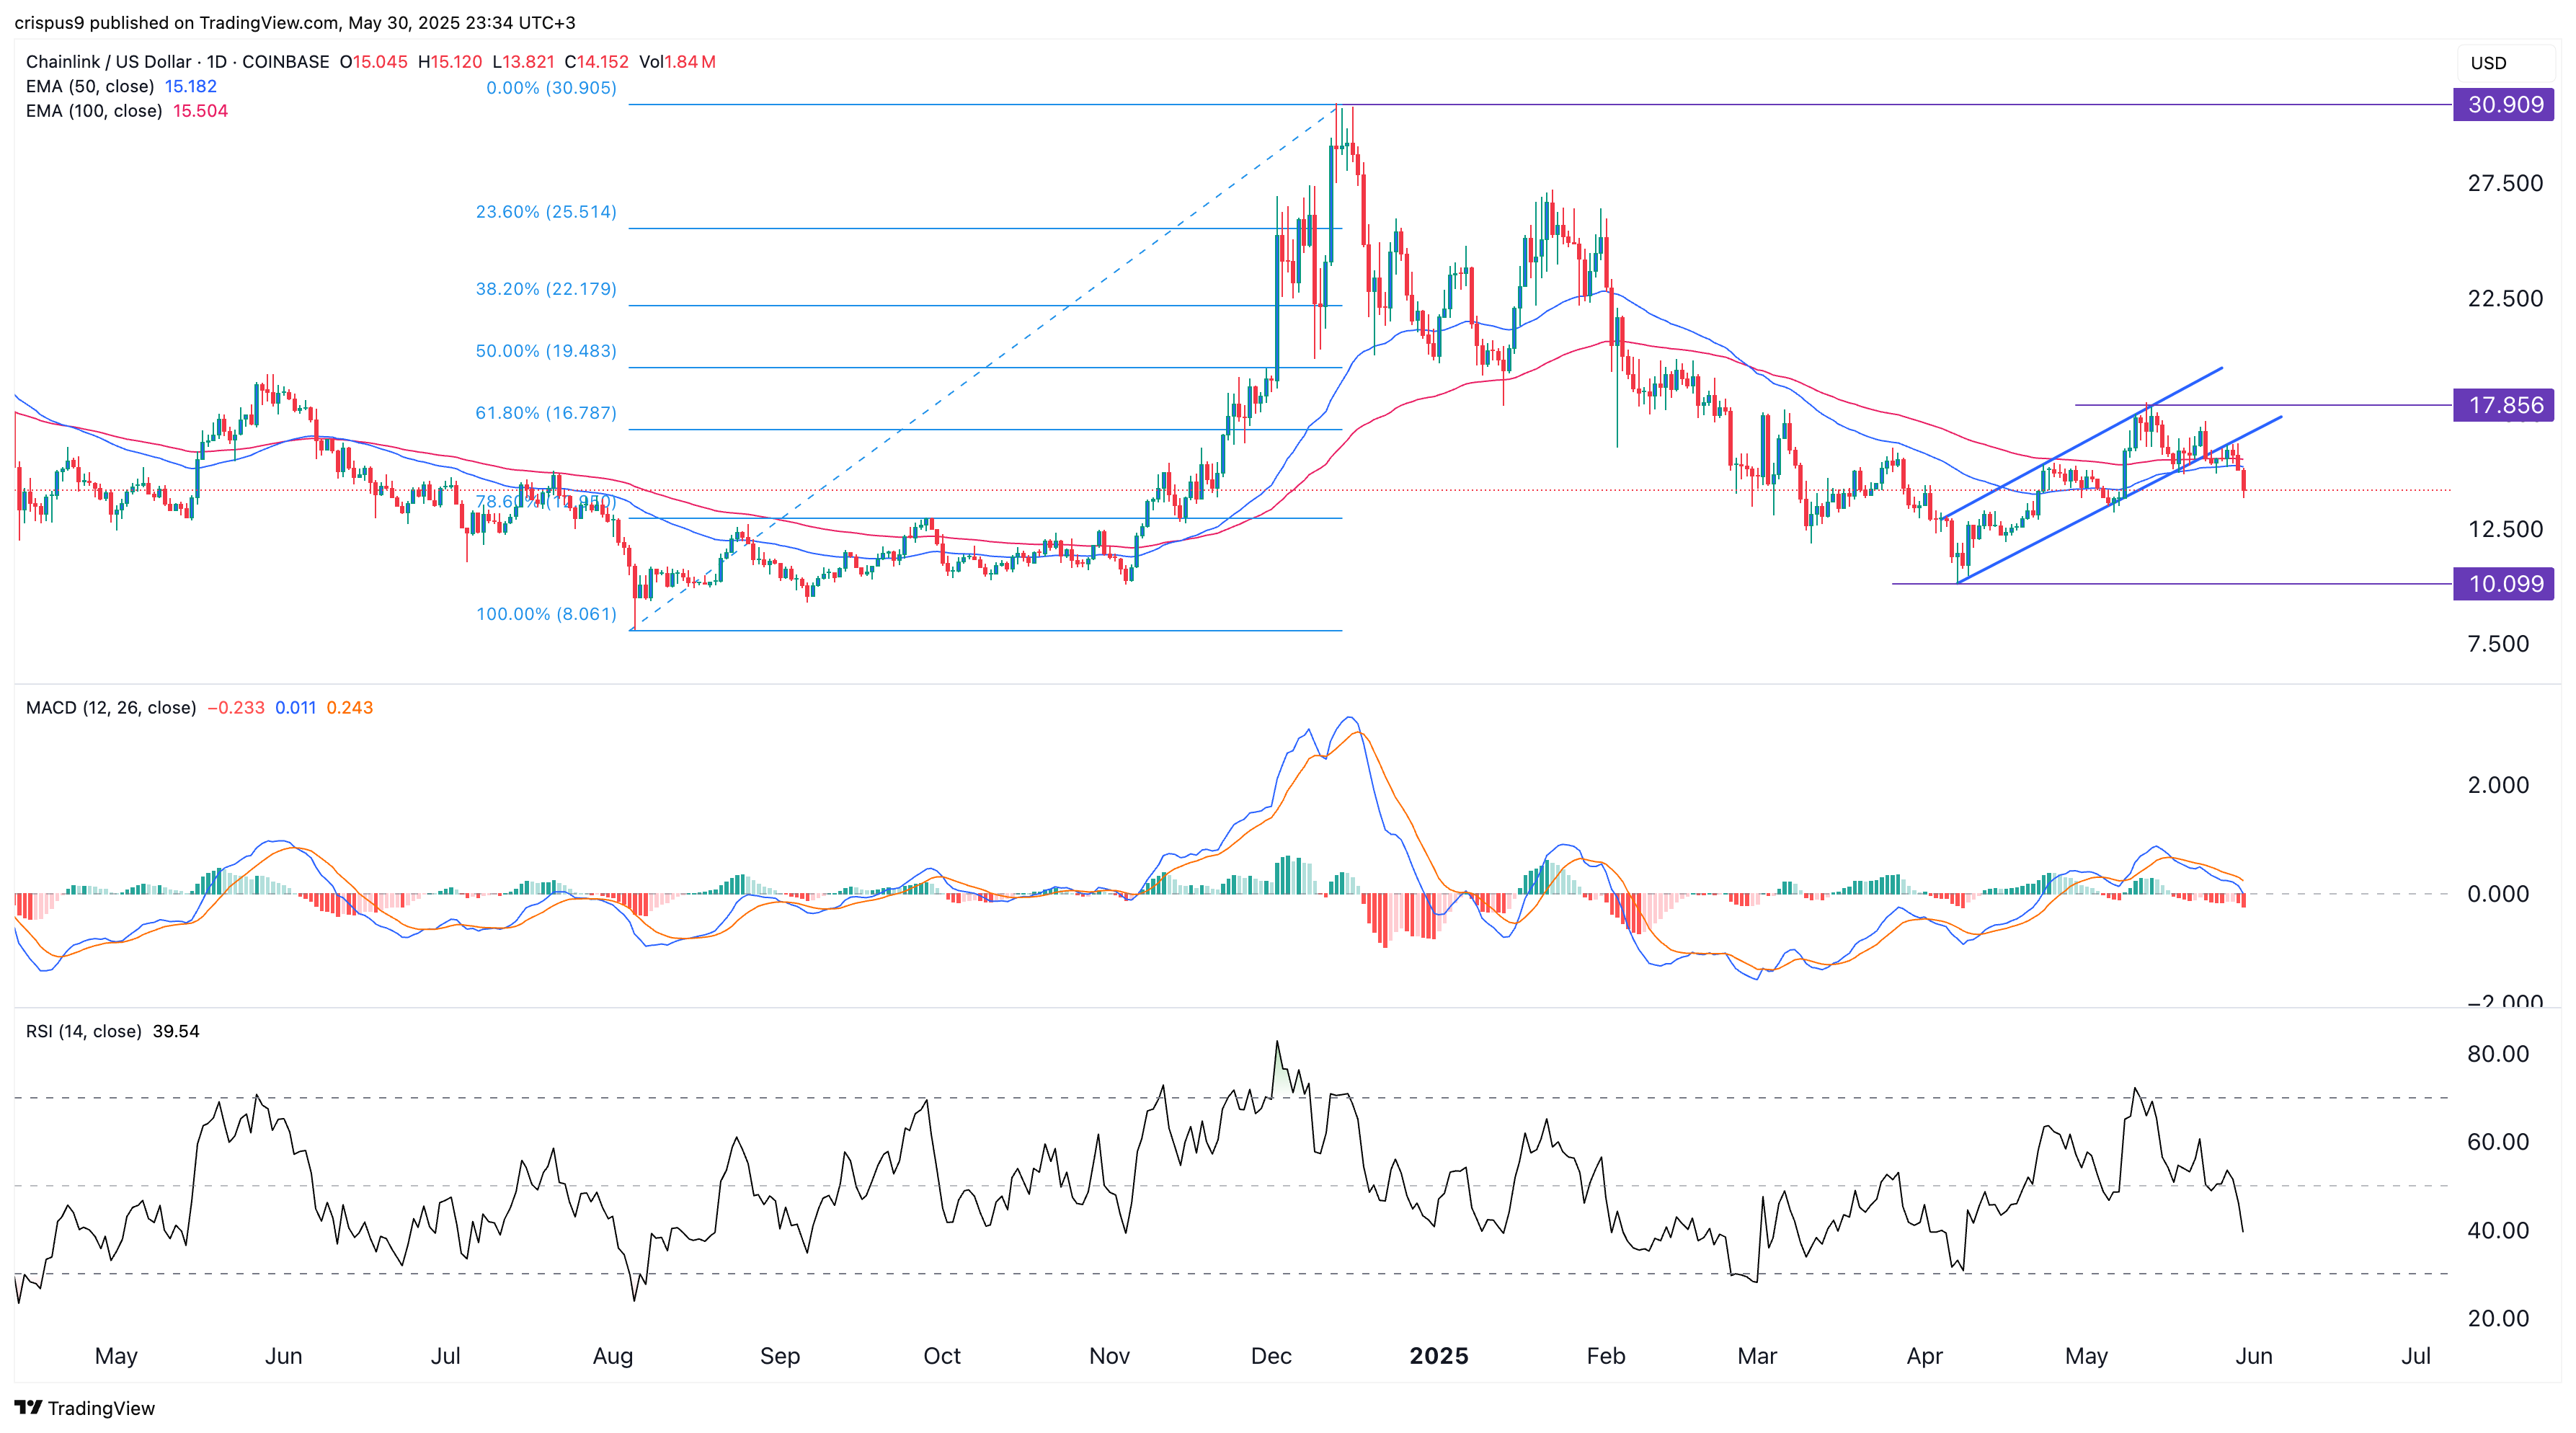Click the 0.00% (30.905) Fibonacci label
Image resolution: width=2576 pixels, height=1433 pixels.
click(551, 88)
